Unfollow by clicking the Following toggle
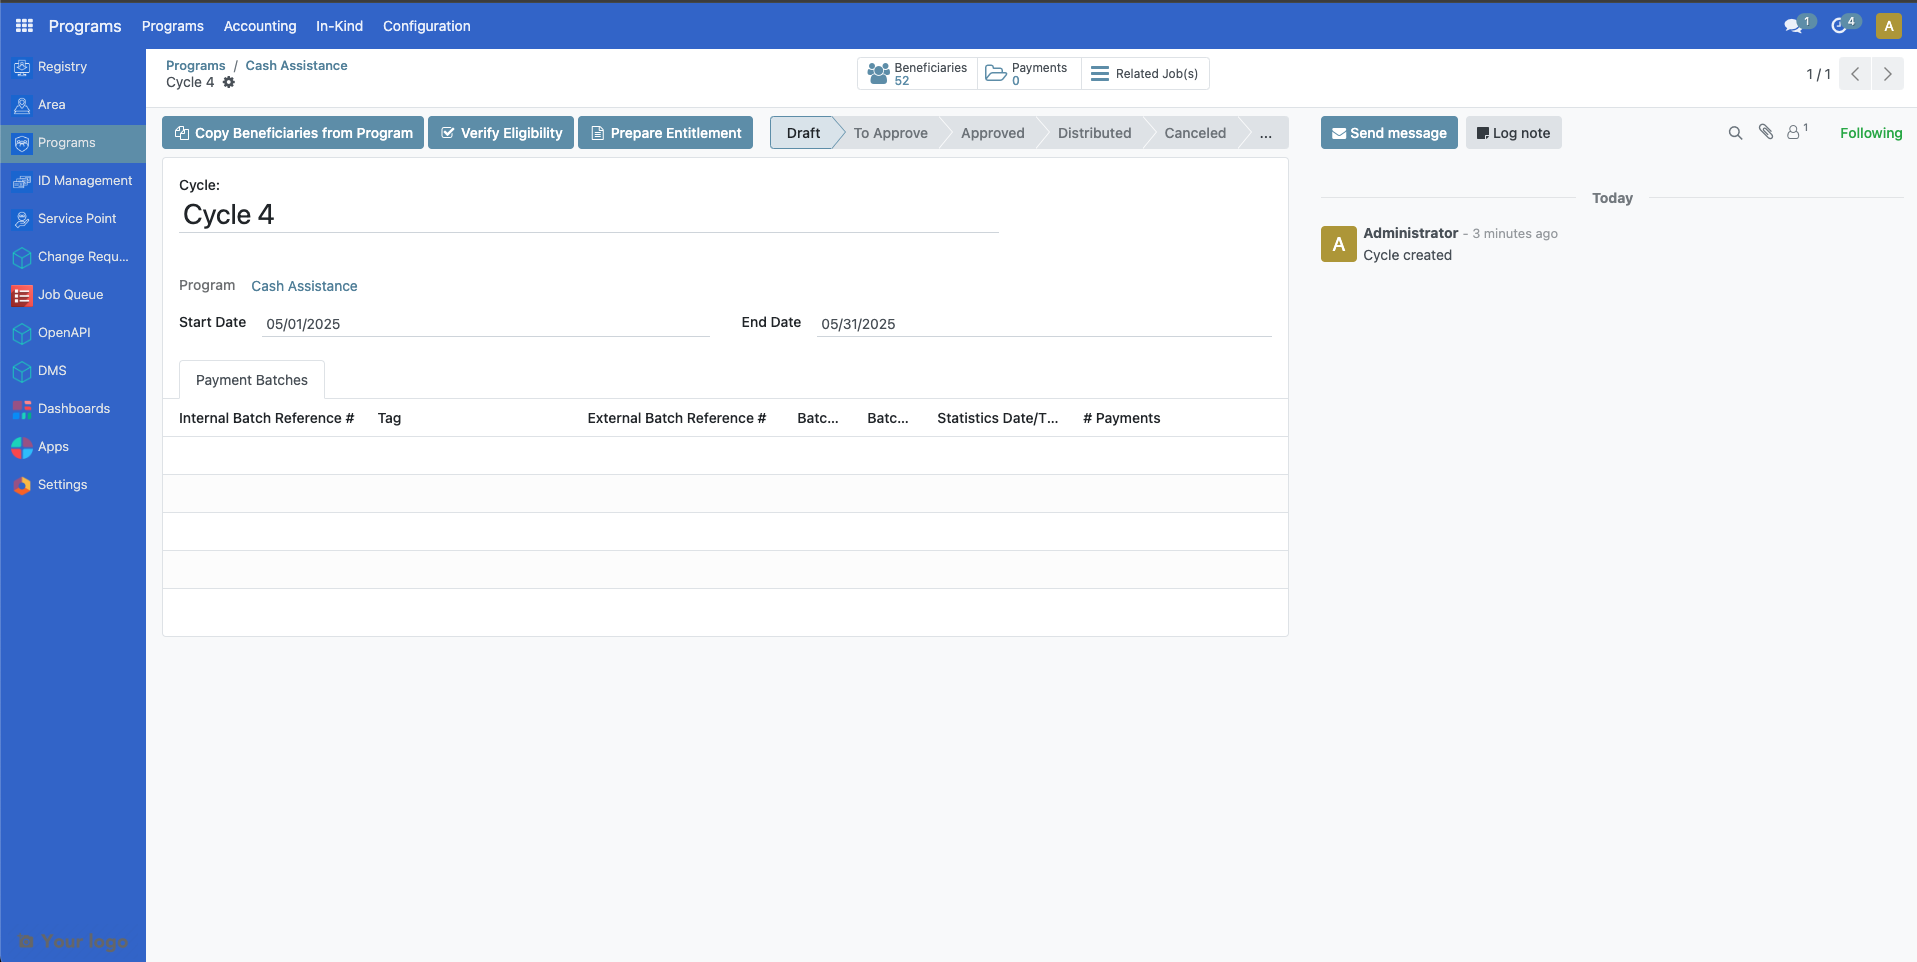 pos(1871,132)
